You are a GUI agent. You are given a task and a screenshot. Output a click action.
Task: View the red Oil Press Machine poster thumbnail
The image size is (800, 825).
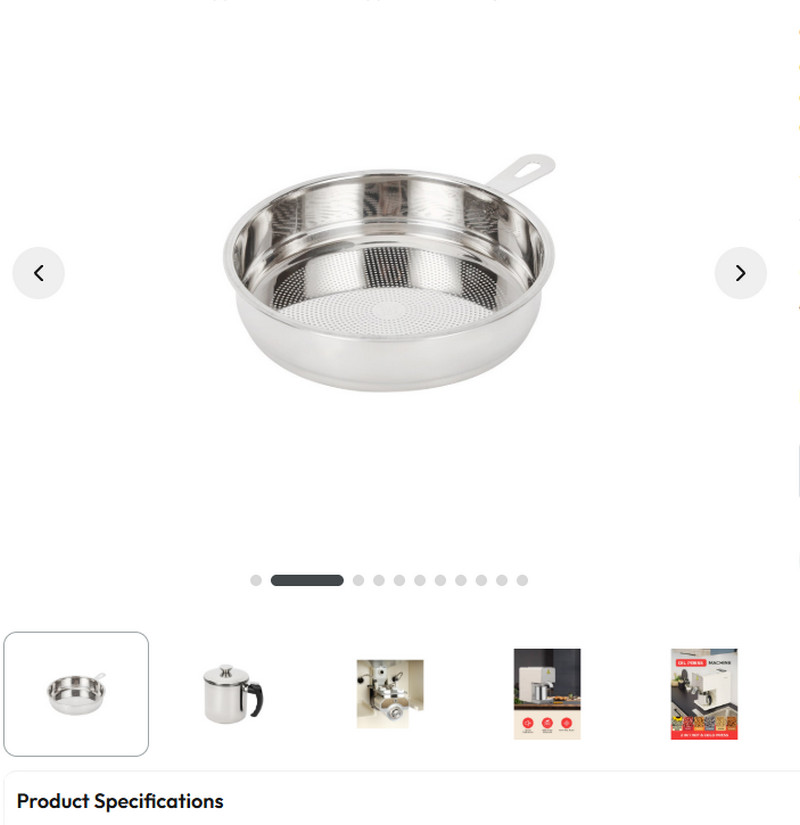(704, 694)
